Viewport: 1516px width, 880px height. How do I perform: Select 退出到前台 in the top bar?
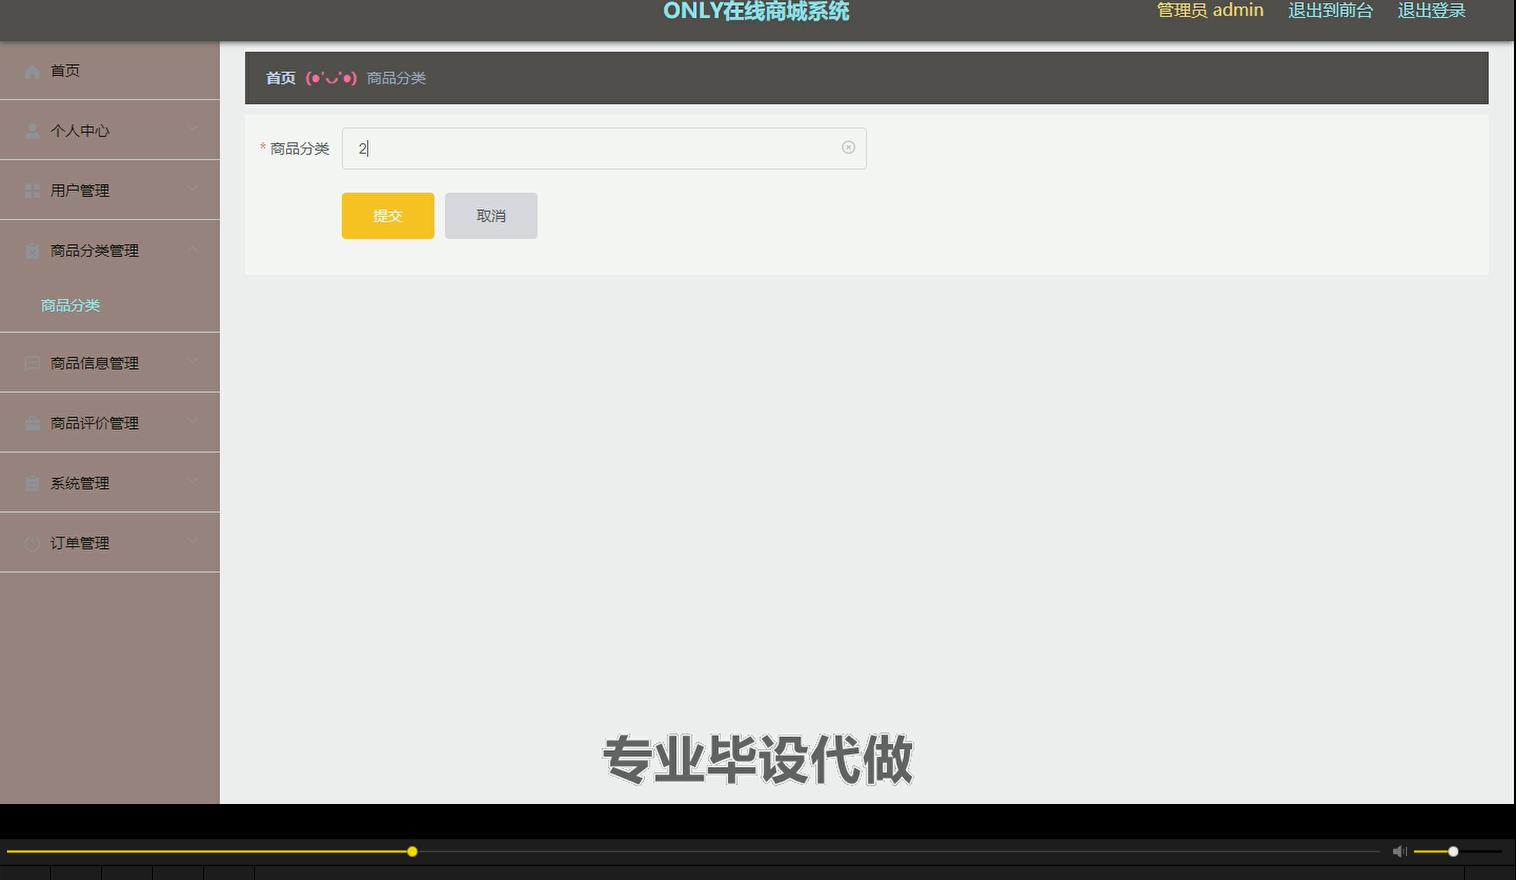coord(1330,10)
